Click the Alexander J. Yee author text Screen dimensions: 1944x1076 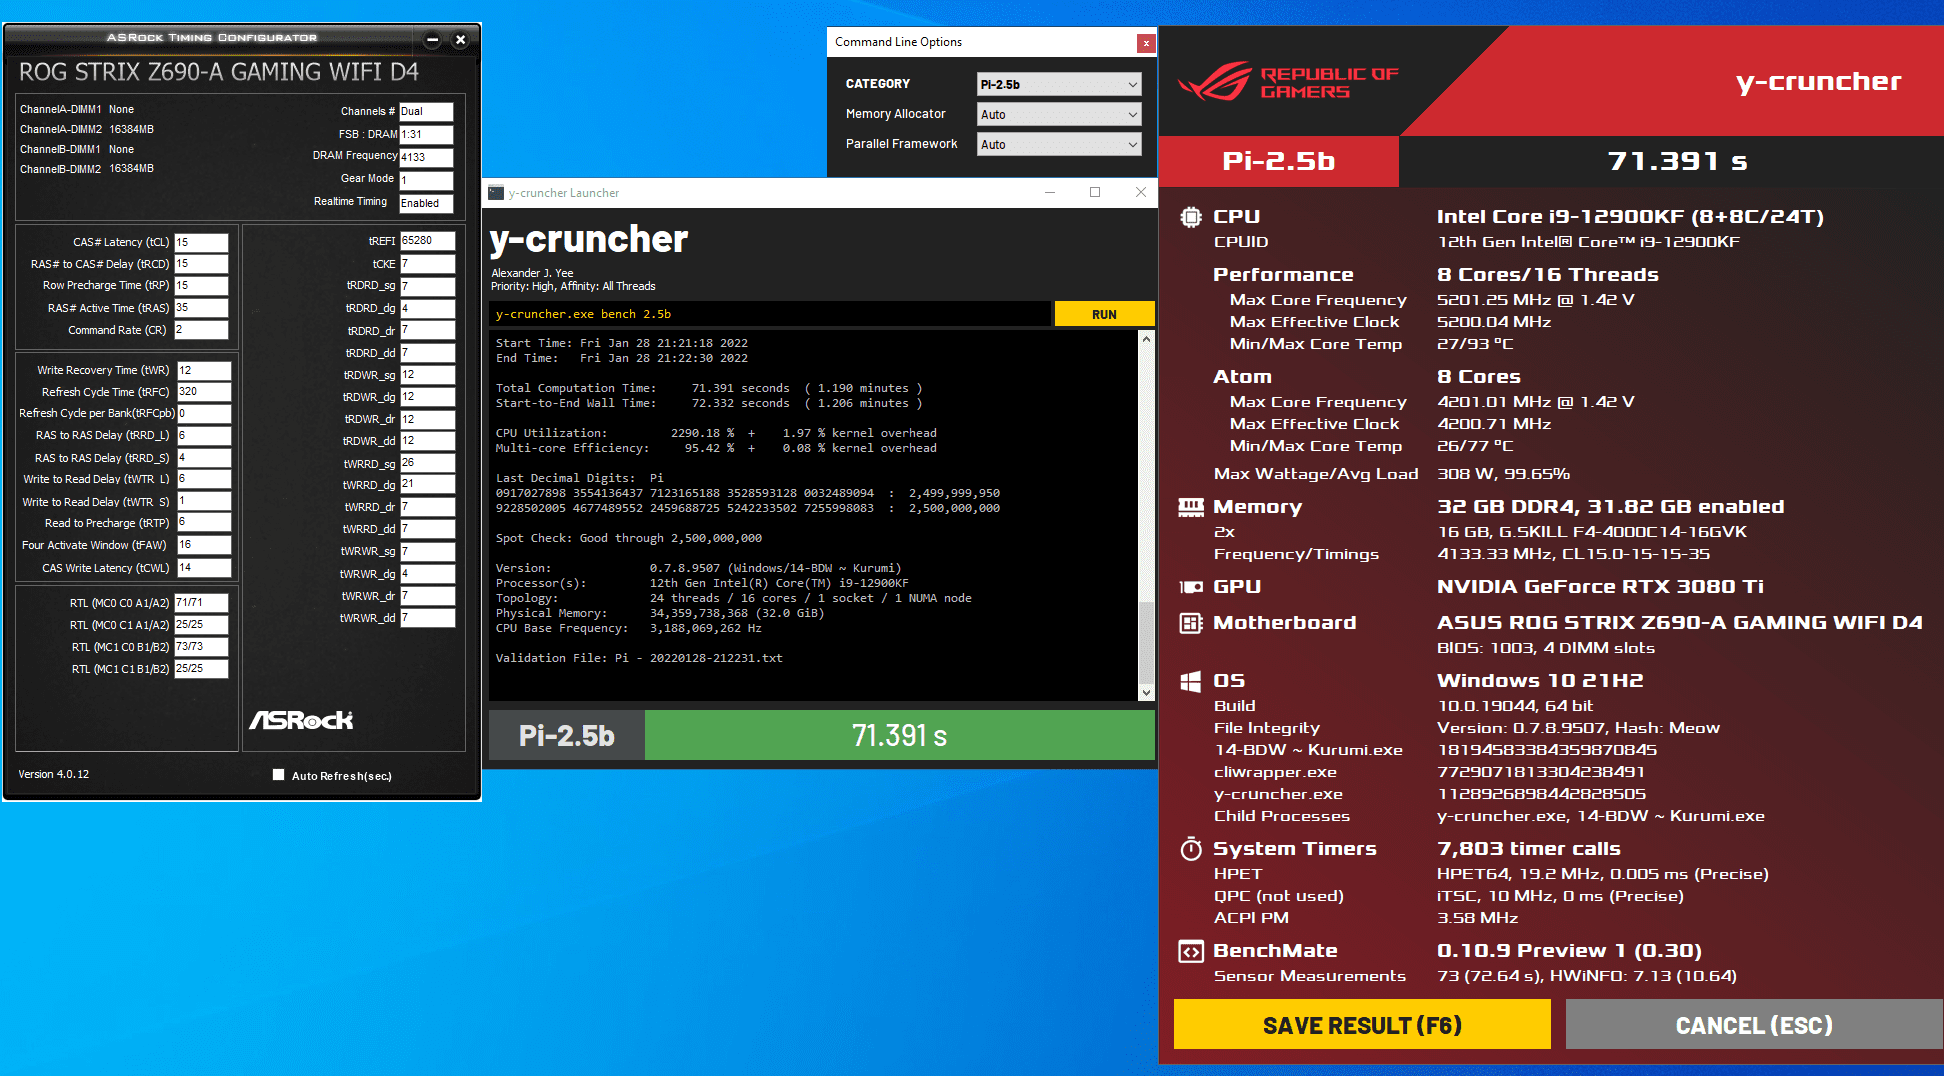(x=532, y=273)
